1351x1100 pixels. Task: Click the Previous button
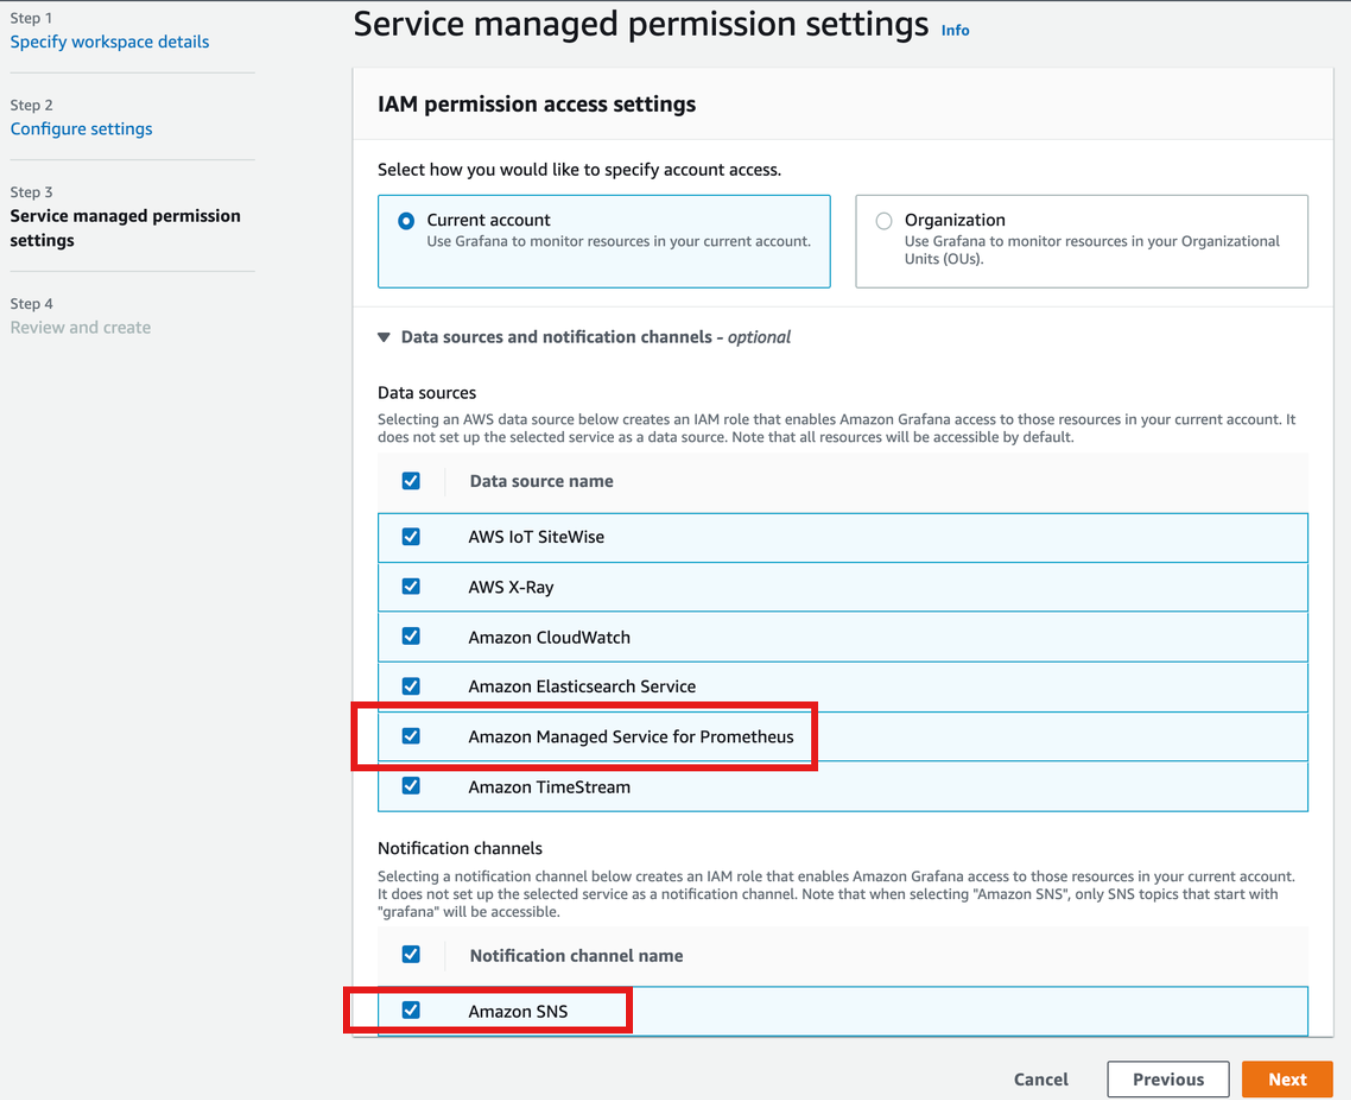point(1168,1080)
